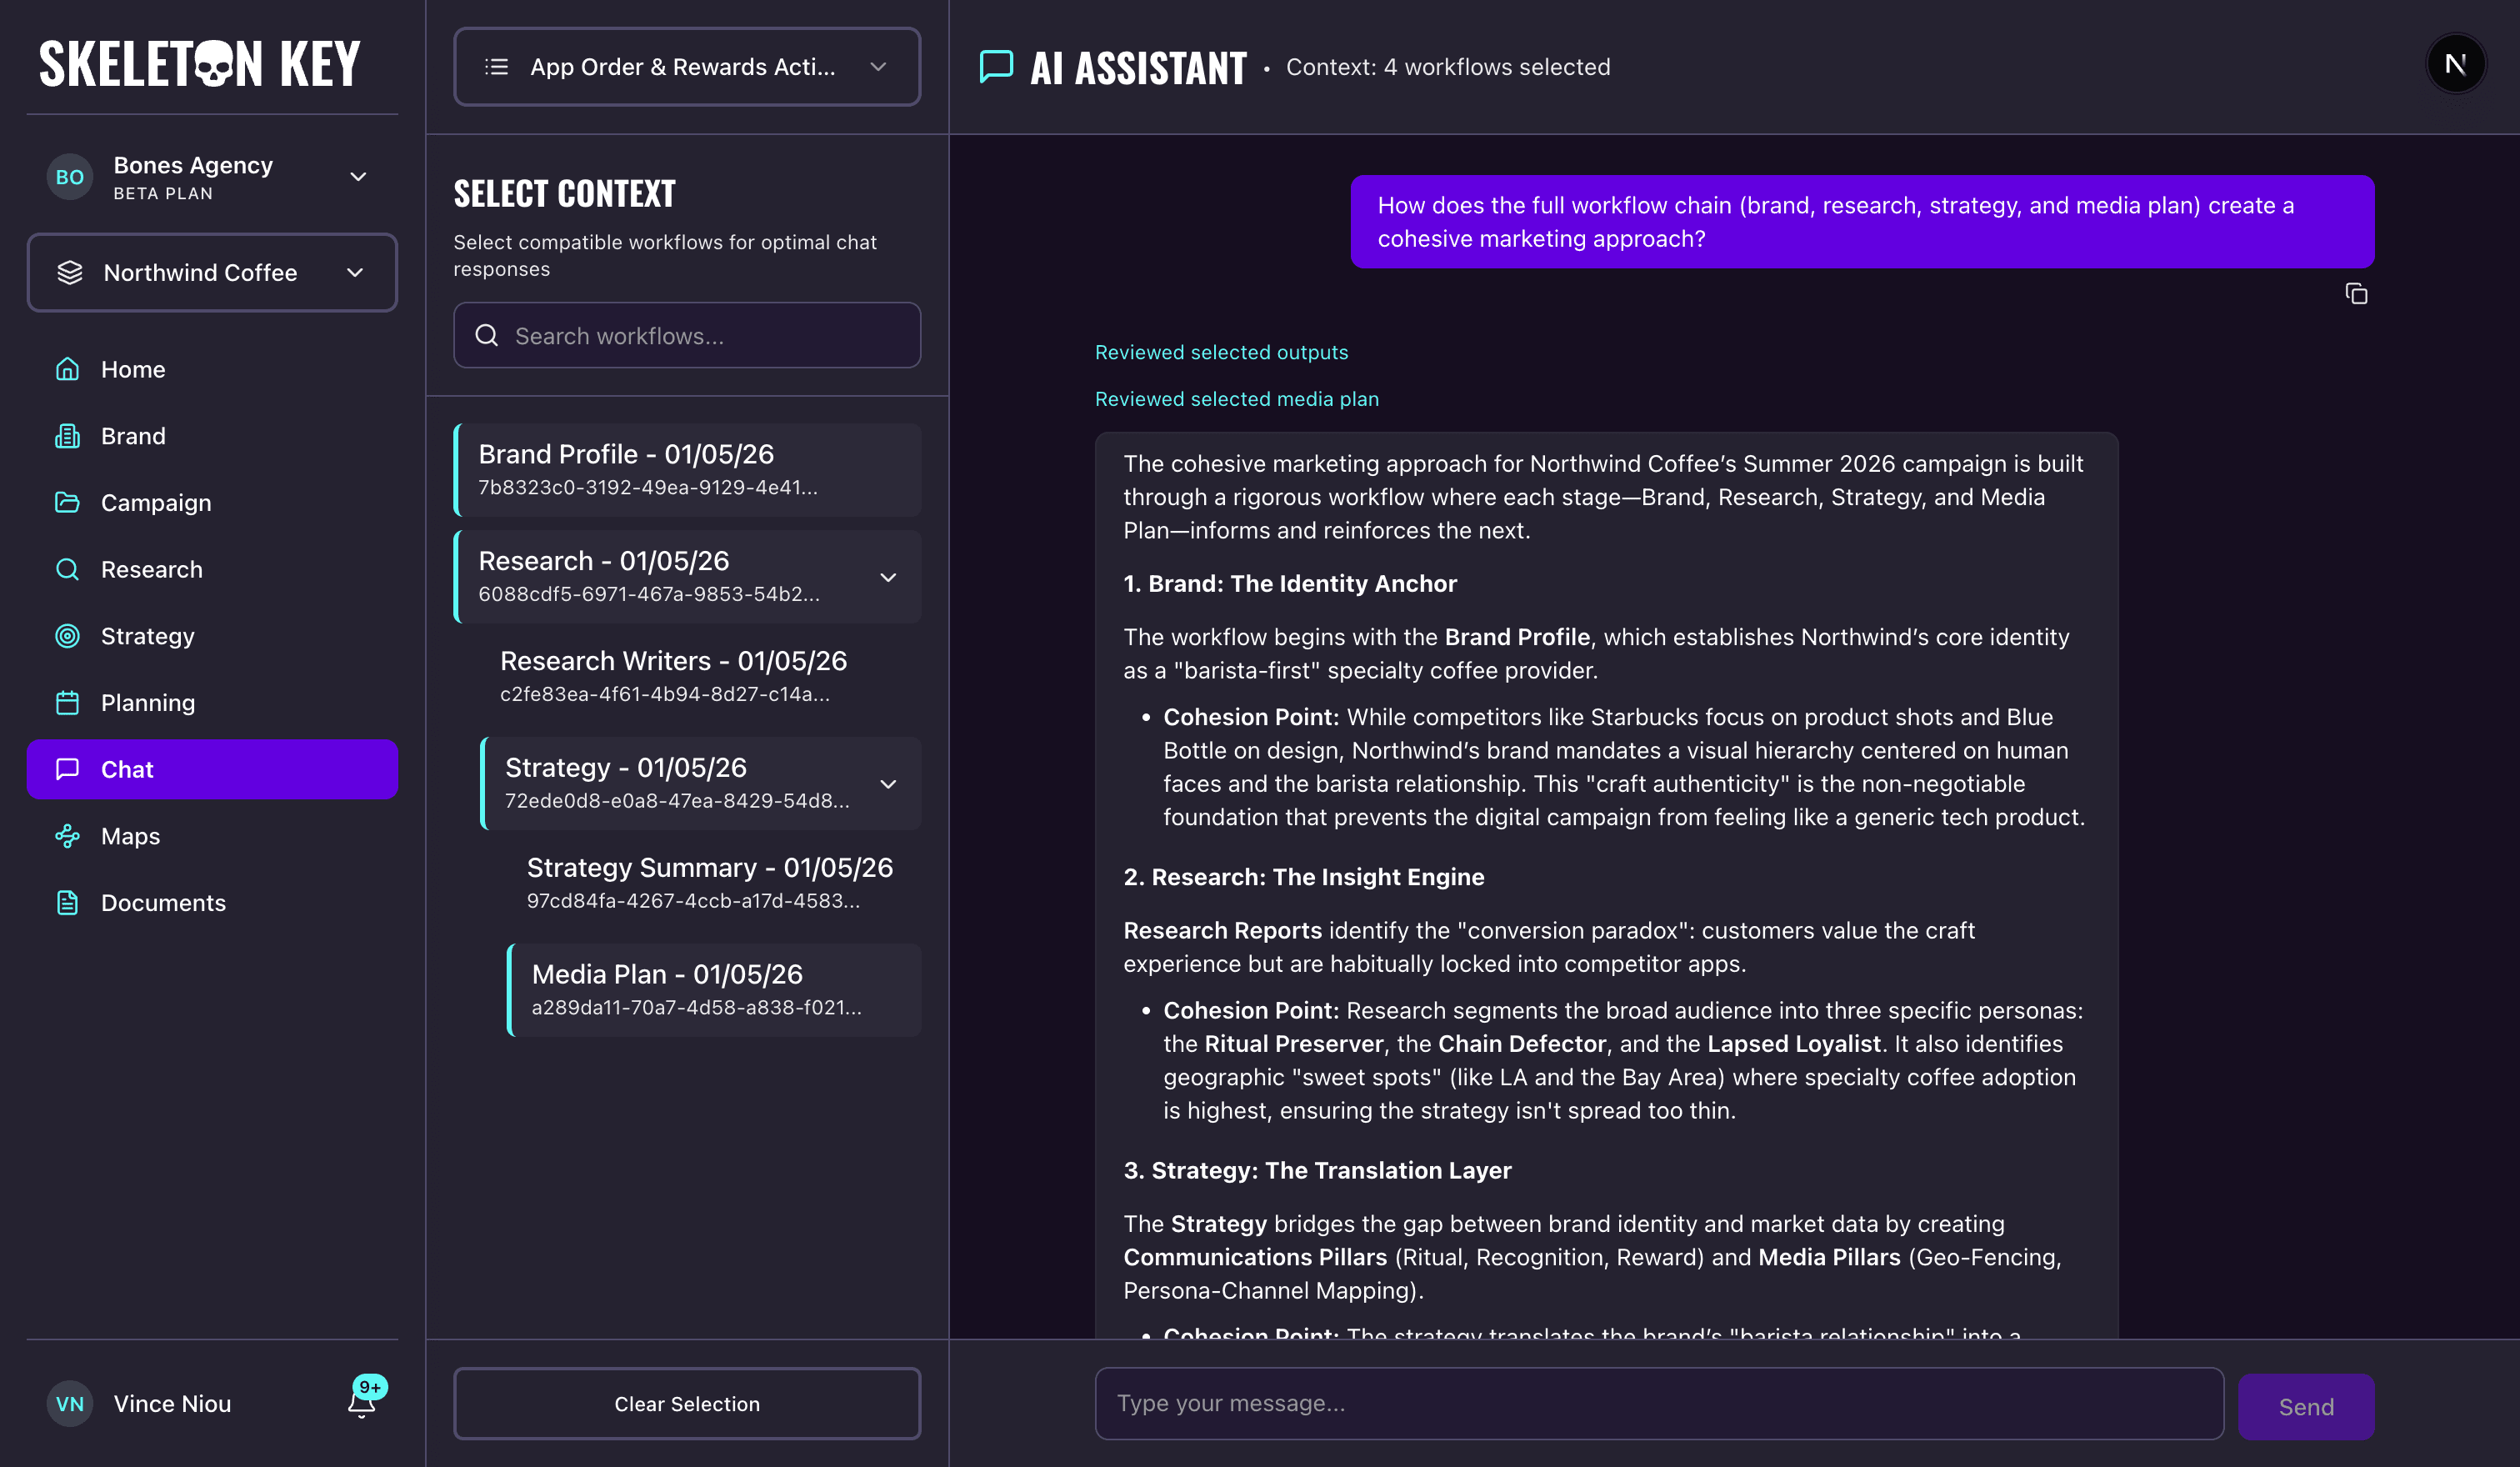Collapse the Research - 01/05/26 chevron
2520x1467 pixels.
click(888, 577)
